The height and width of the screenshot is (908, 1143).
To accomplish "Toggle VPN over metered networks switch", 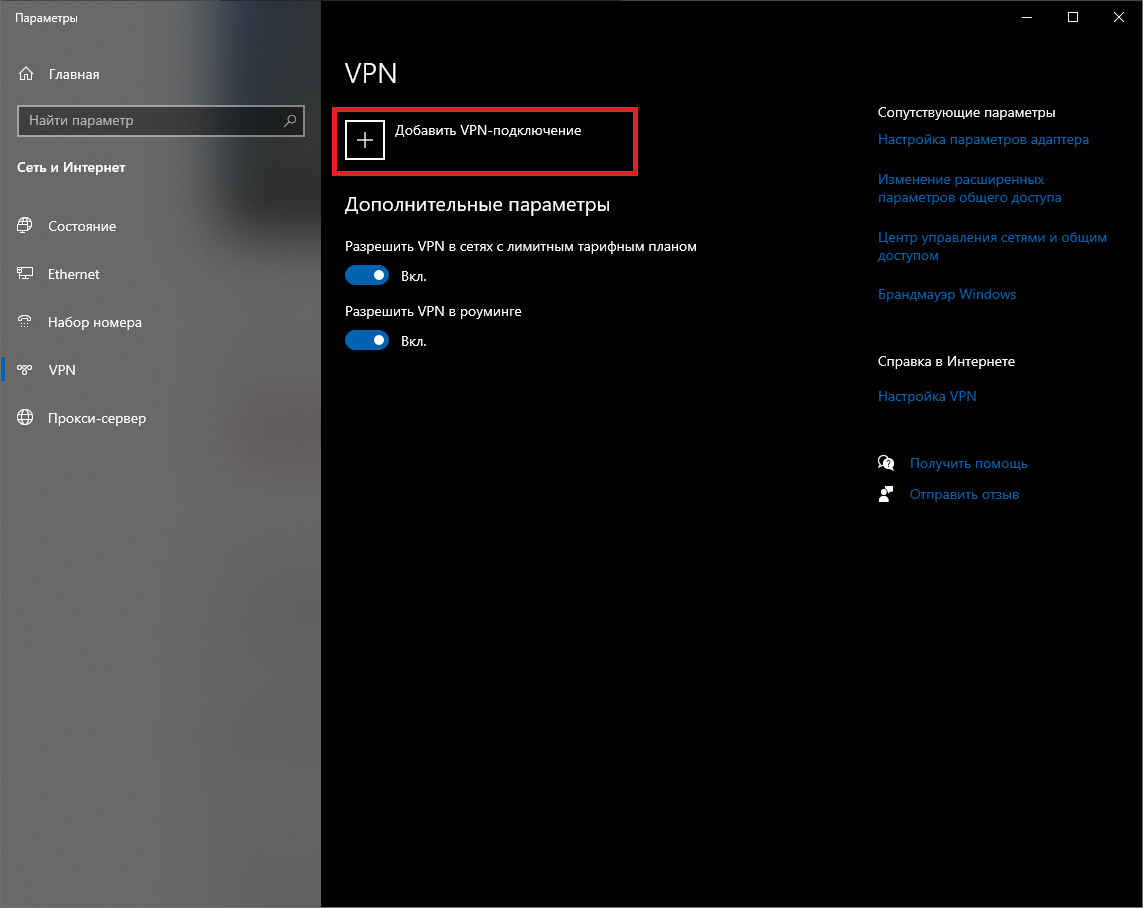I will (x=366, y=275).
